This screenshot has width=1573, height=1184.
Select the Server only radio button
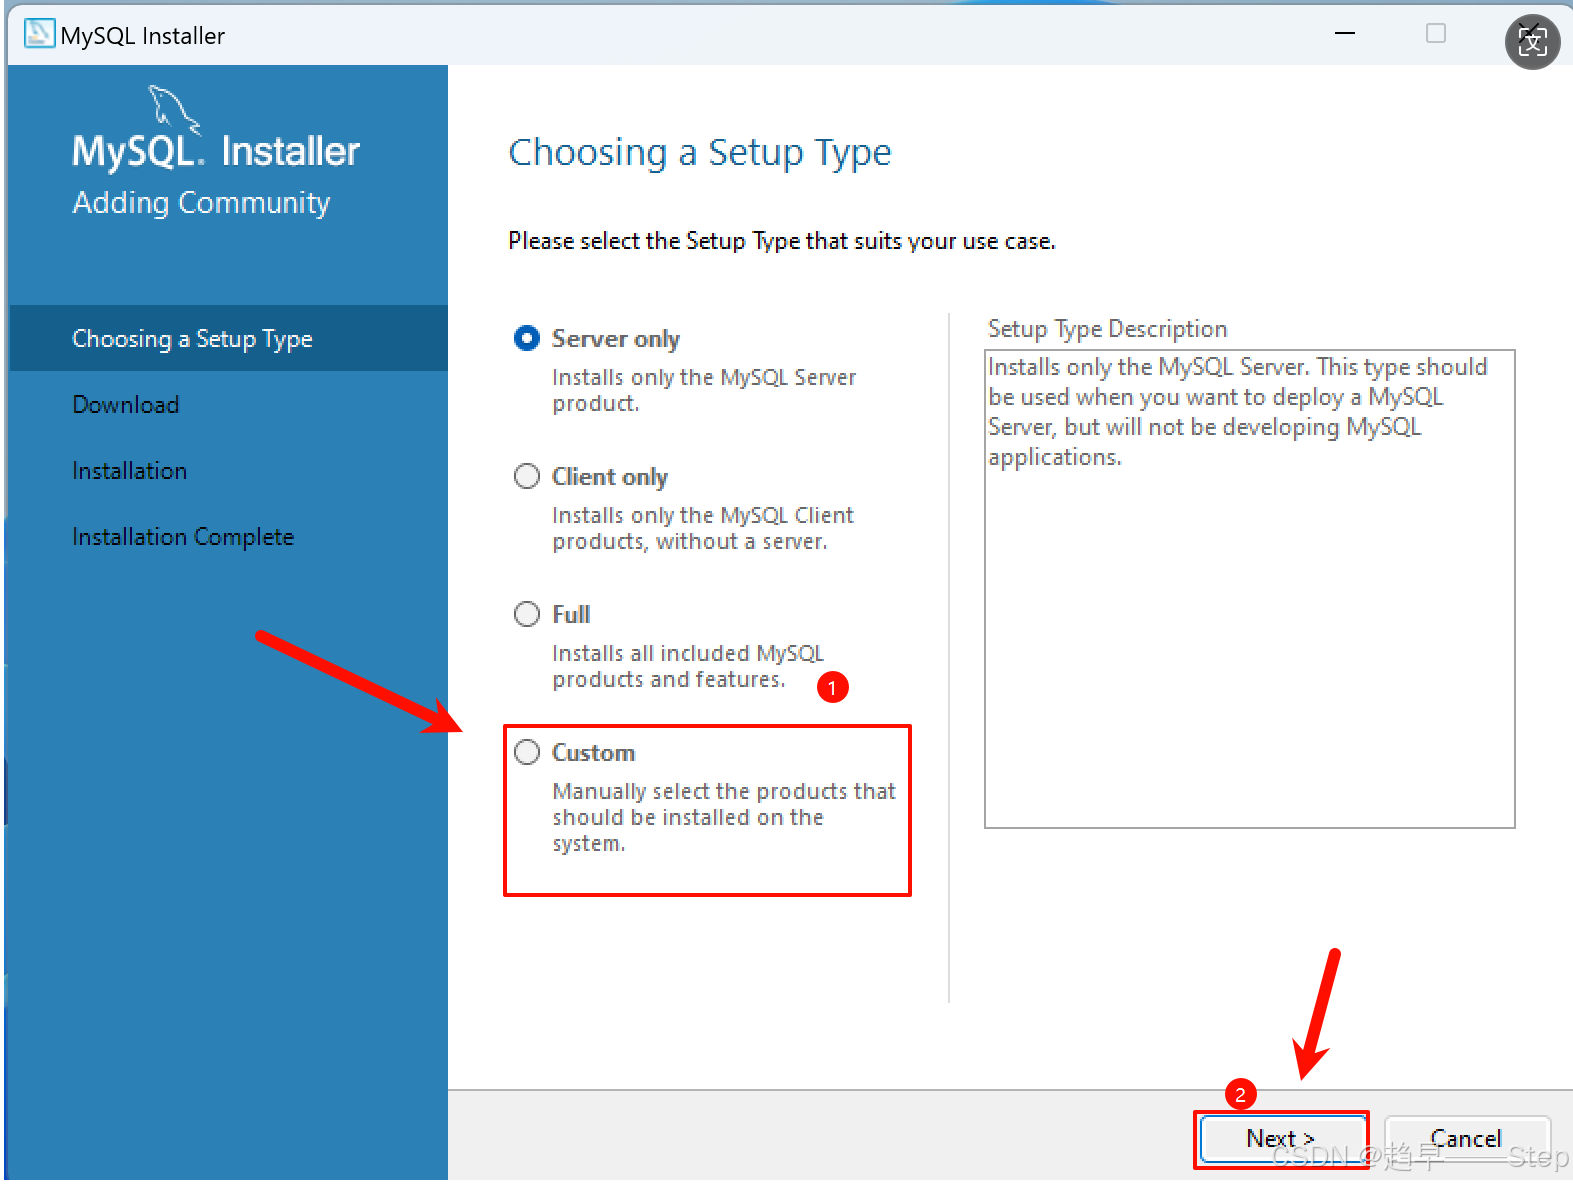527,338
